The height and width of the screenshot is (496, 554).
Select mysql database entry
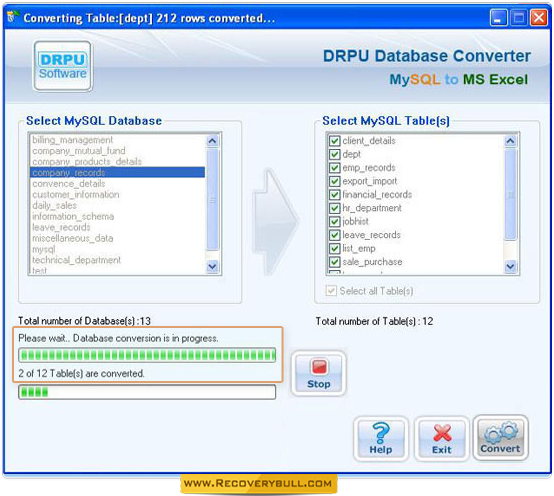pos(117,249)
